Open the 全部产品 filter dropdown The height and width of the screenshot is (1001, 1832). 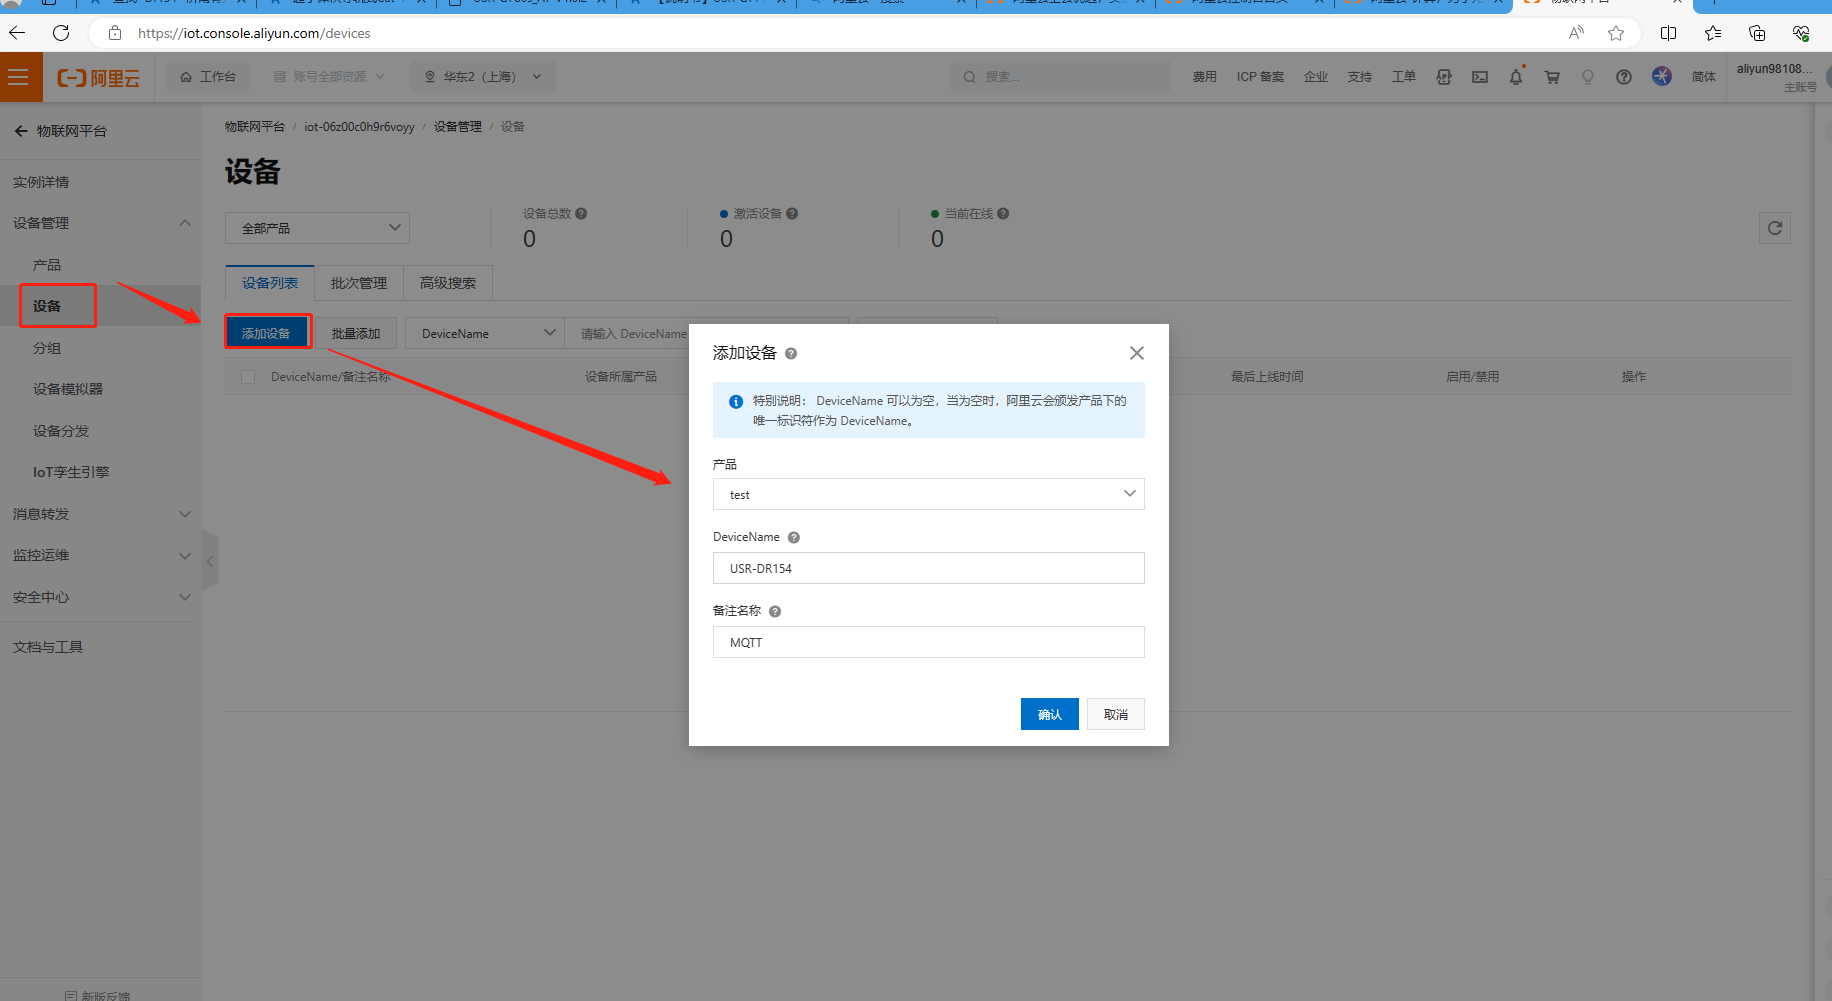318,228
